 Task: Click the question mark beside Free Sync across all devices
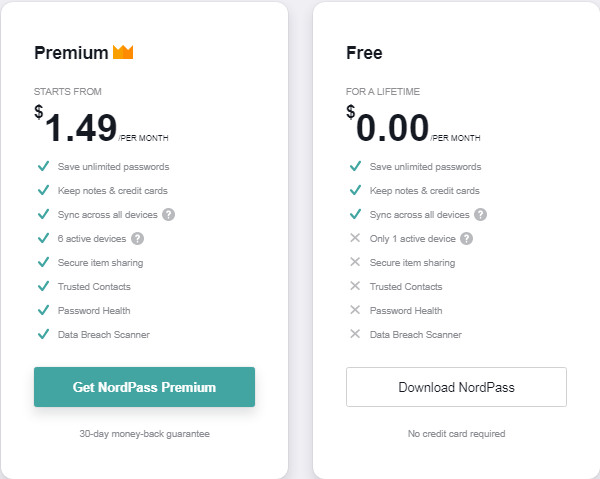pos(481,215)
